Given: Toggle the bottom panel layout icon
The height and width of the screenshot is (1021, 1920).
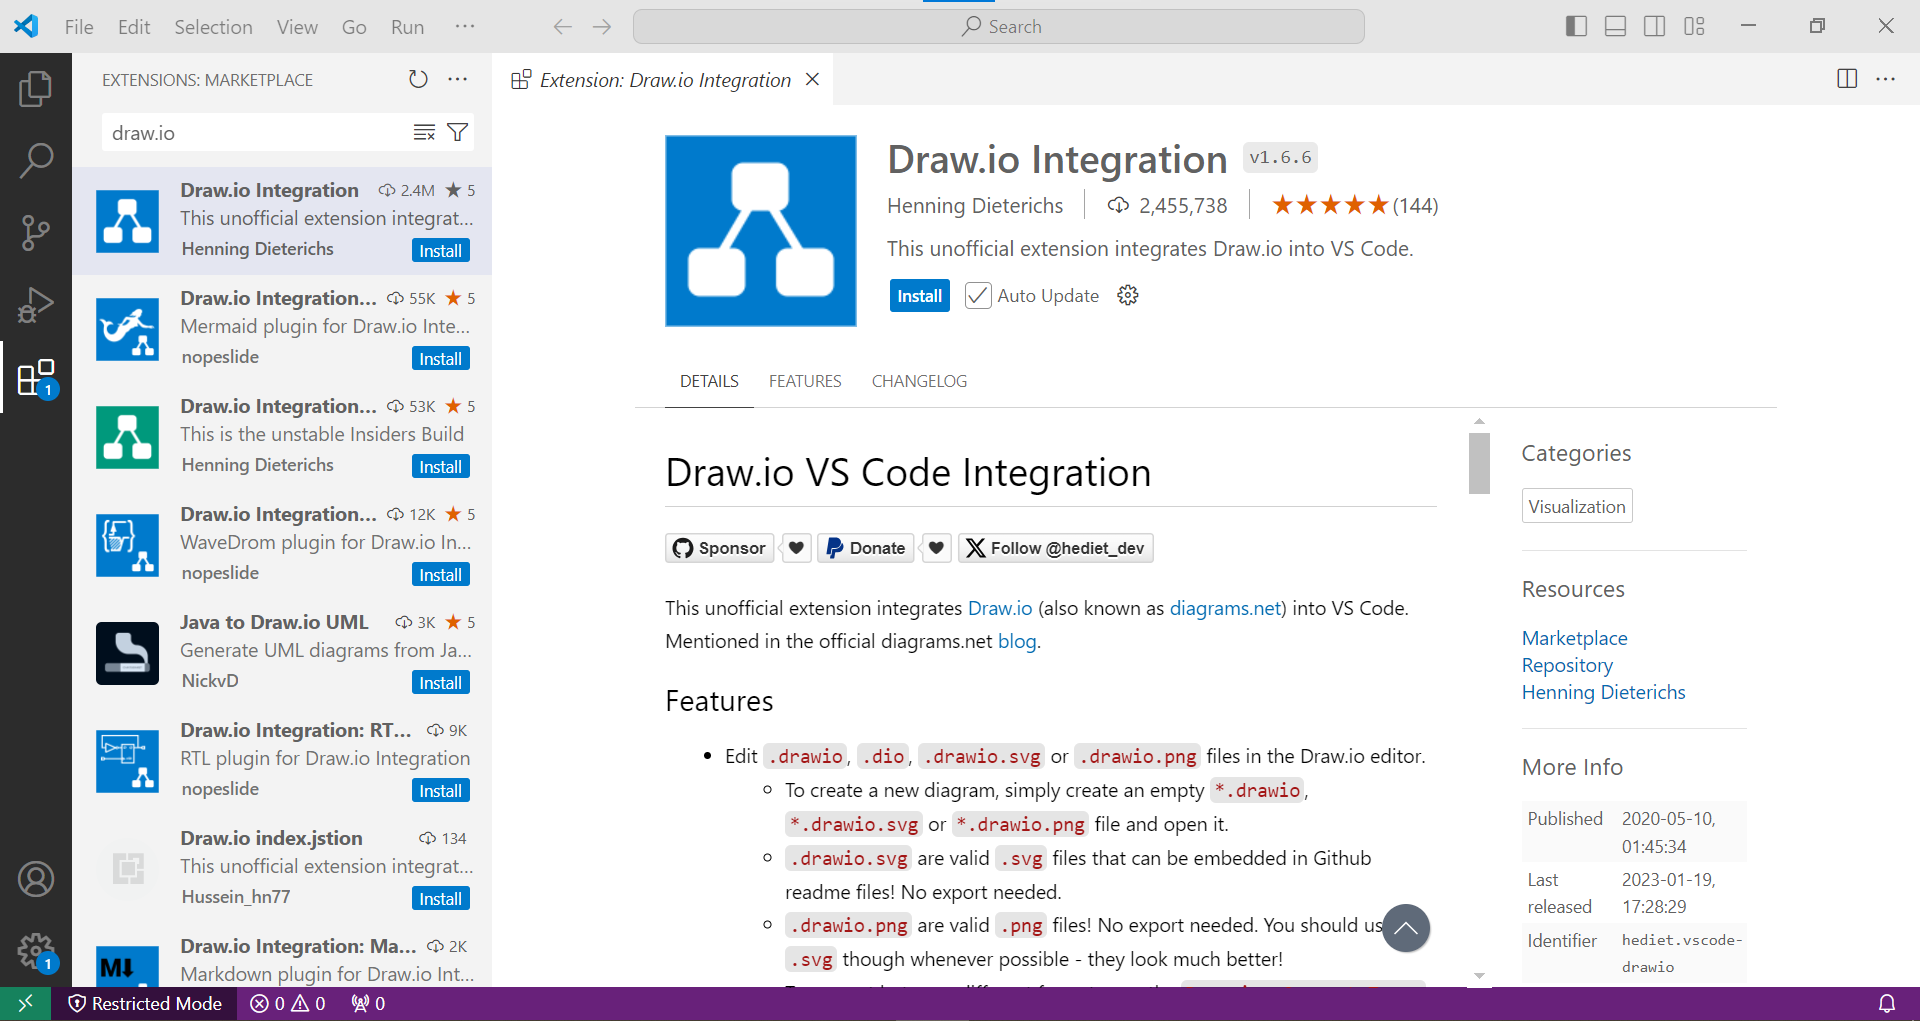Looking at the screenshot, I should 1615,26.
